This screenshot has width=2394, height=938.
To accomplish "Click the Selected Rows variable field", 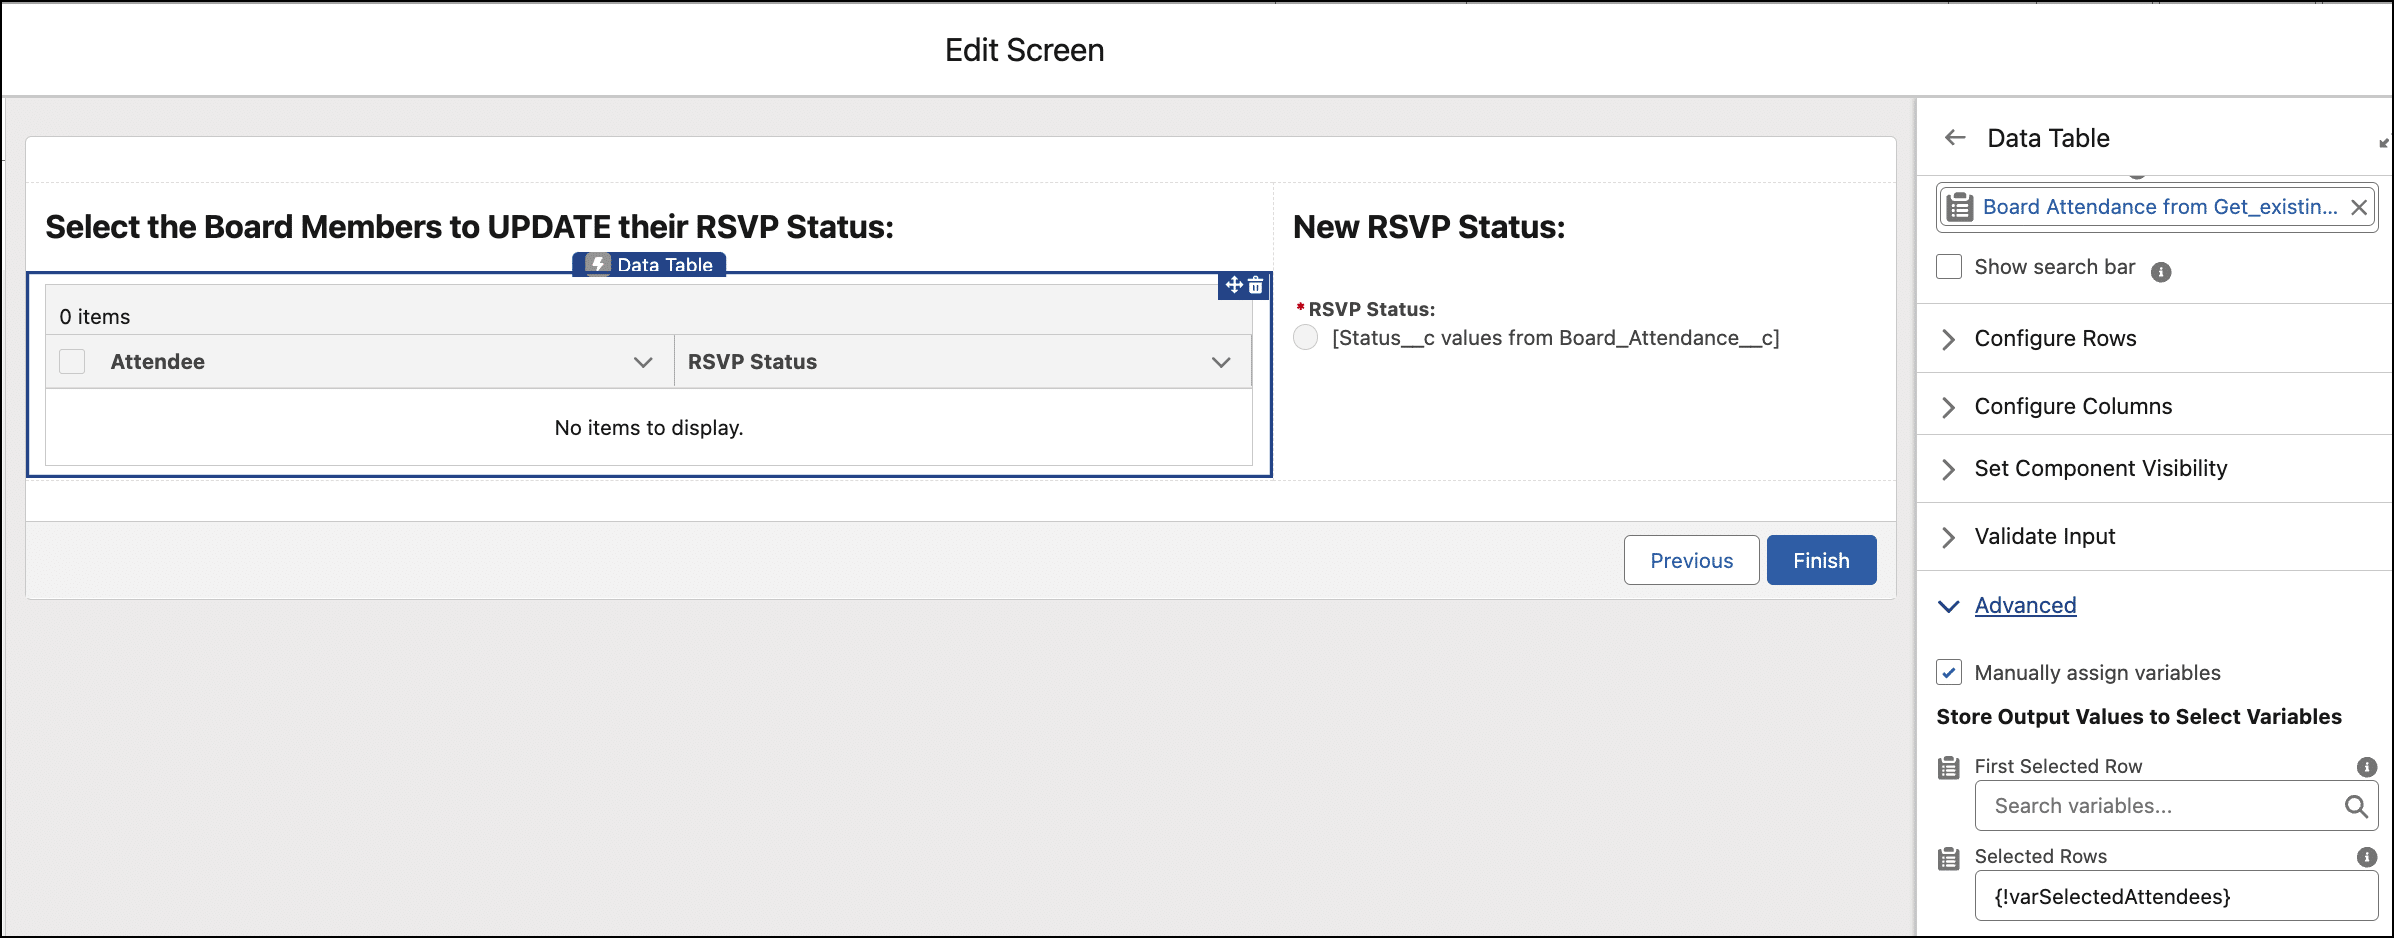I will coord(2176,896).
